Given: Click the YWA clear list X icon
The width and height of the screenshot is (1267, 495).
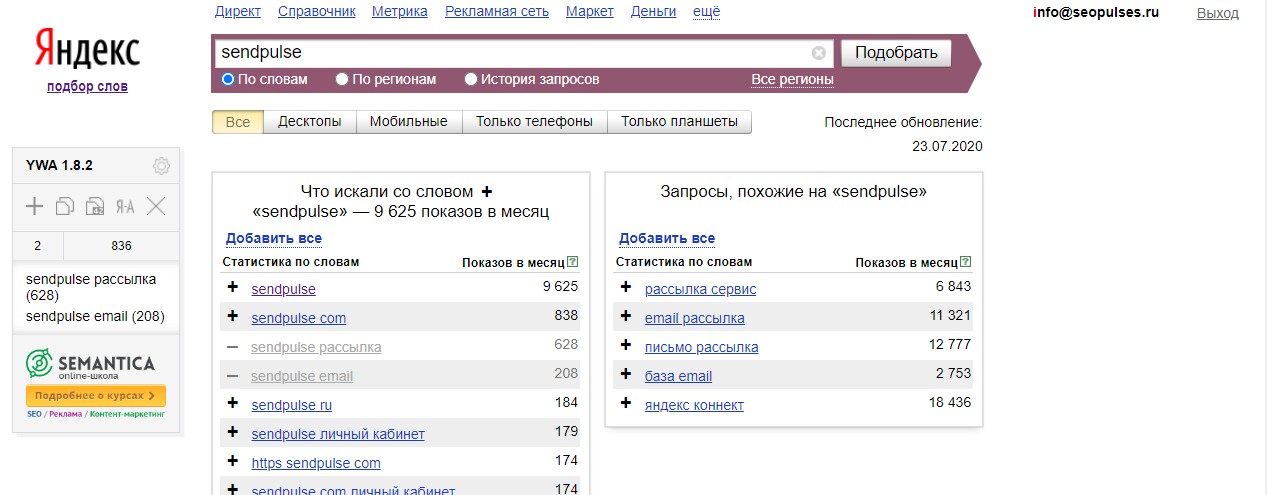Looking at the screenshot, I should coord(156,207).
